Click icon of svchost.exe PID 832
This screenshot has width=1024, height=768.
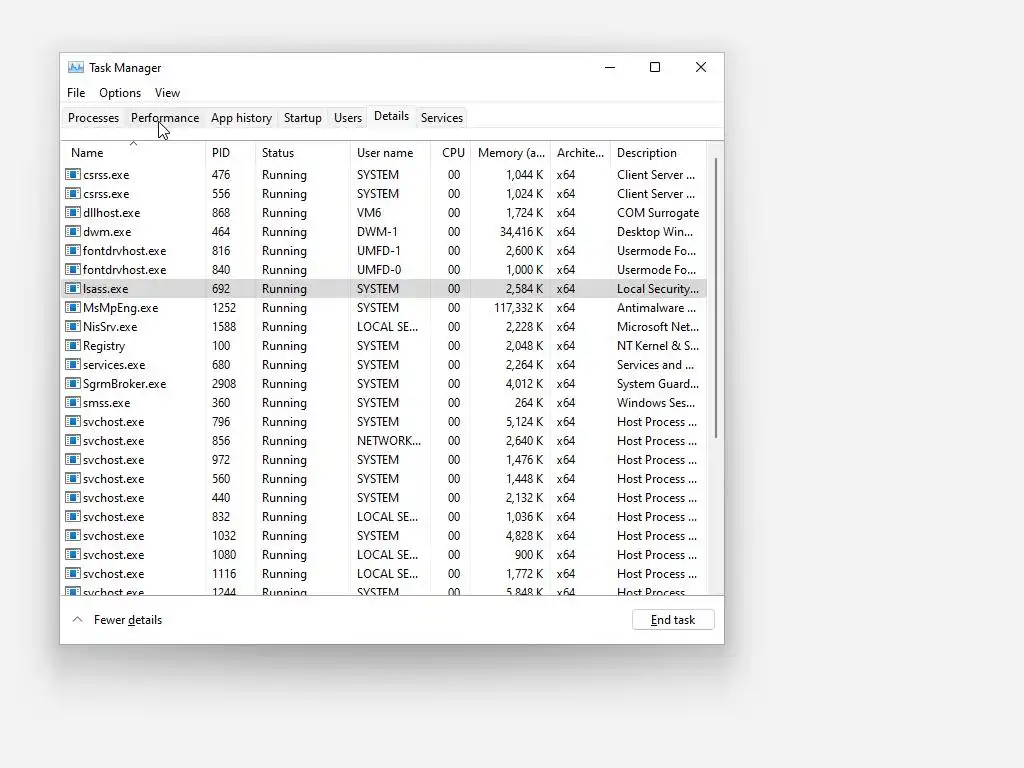click(72, 516)
